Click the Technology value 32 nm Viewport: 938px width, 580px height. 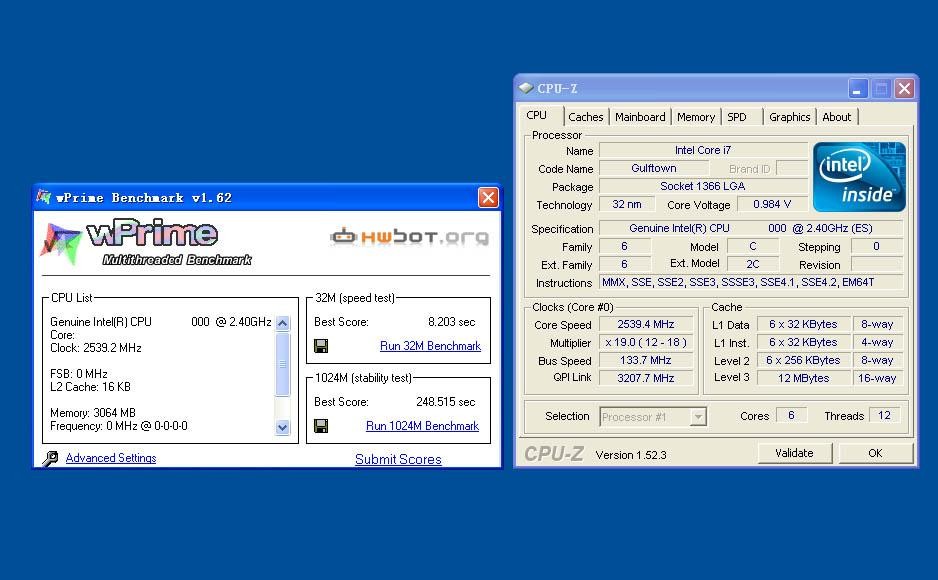[626, 204]
